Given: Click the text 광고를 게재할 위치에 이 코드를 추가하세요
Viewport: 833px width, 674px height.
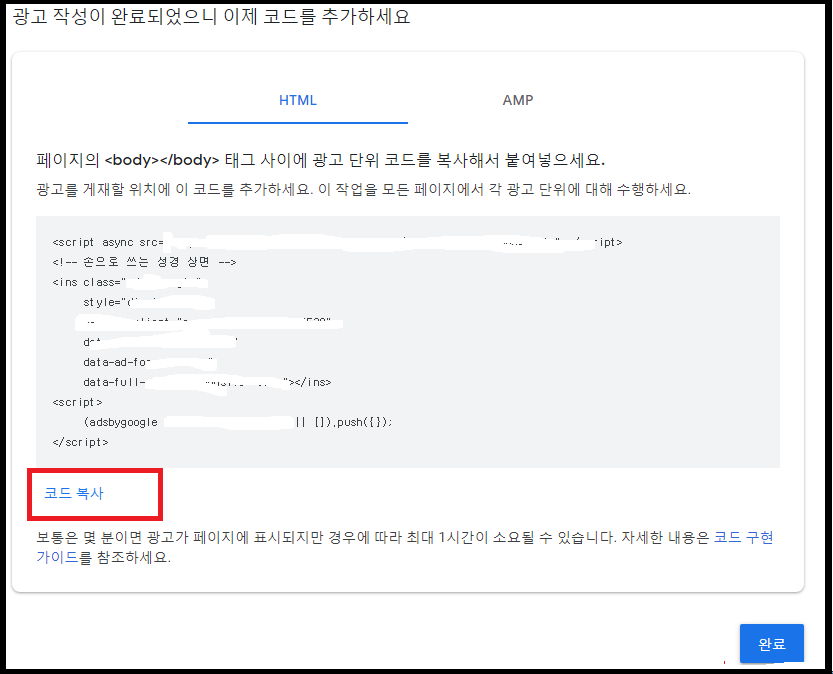Looking at the screenshot, I should tap(174, 189).
